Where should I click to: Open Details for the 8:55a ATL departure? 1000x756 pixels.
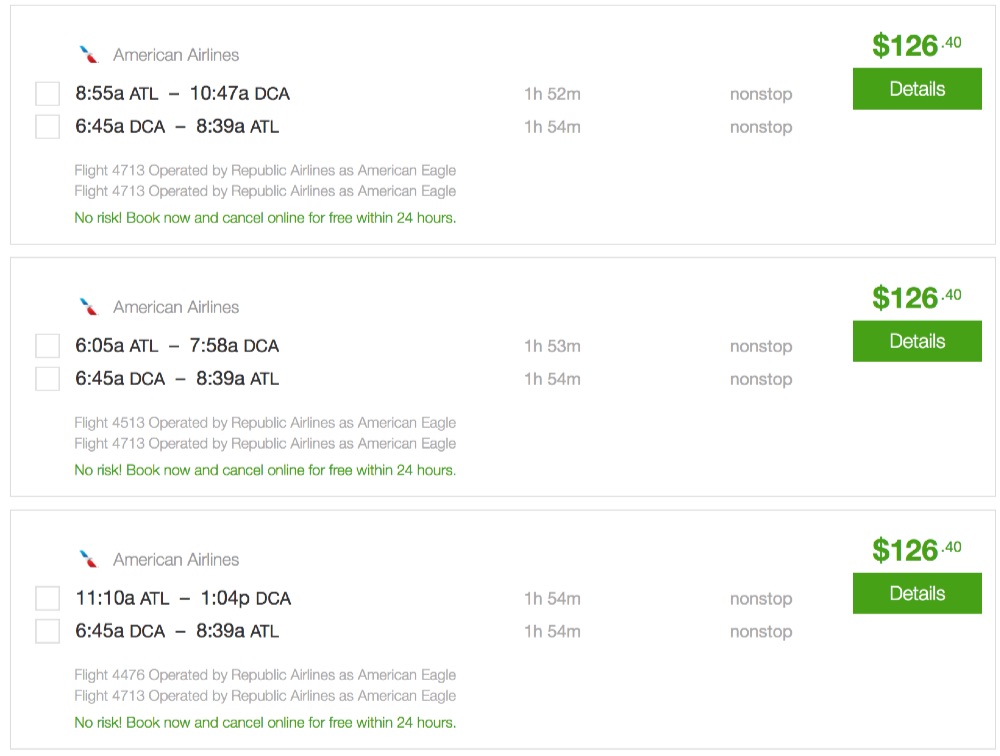pyautogui.click(x=916, y=89)
